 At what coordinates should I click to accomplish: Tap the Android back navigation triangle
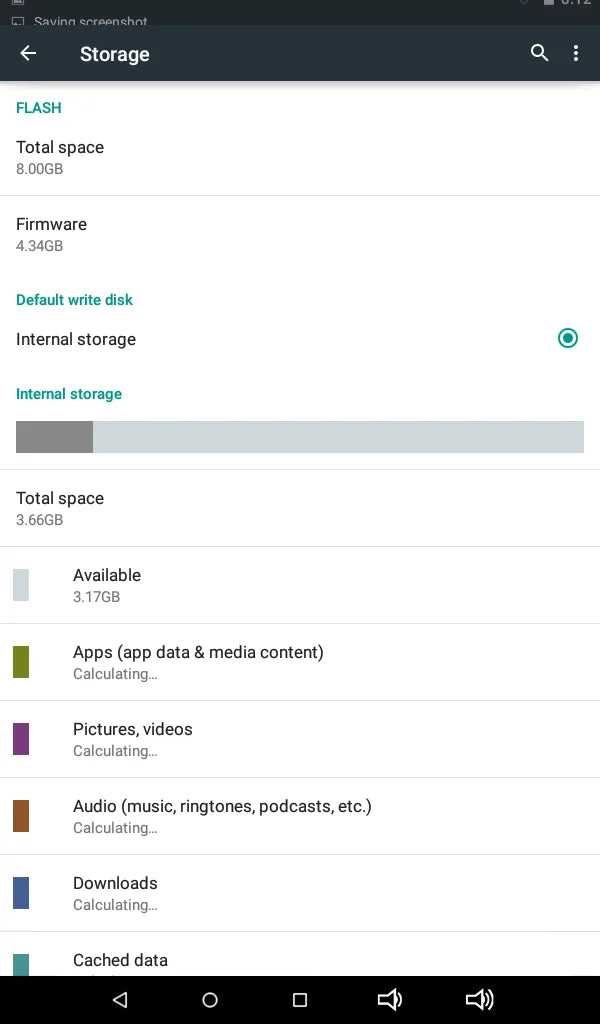click(x=120, y=999)
